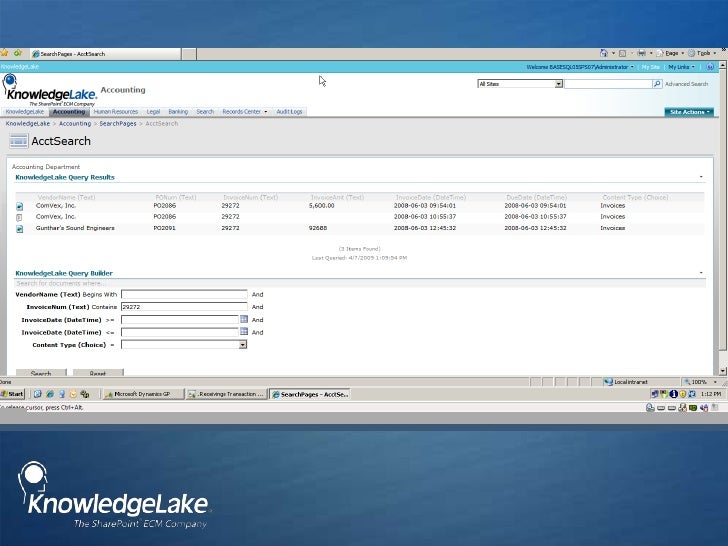This screenshot has height=546, width=728.
Task: Click the Reset button in Query Builder
Action: 98,373
